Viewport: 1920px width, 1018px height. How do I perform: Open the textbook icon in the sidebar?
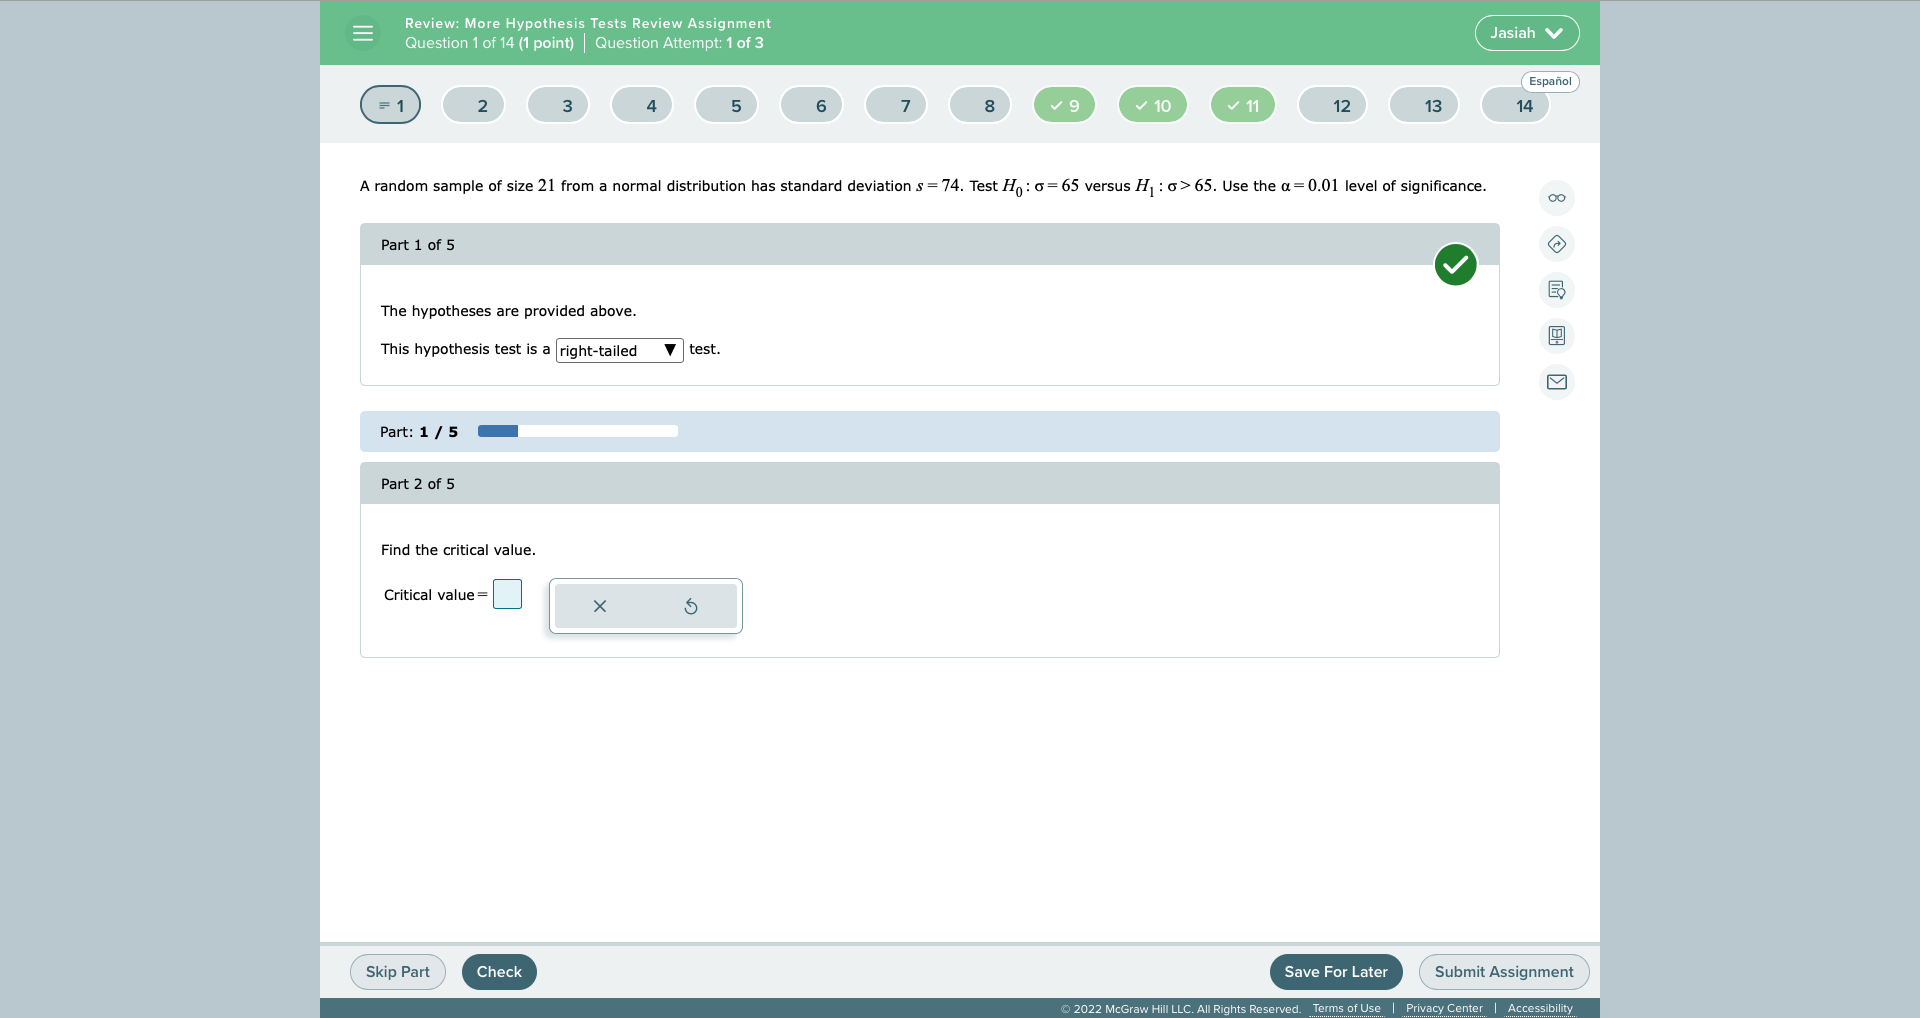coord(1556,336)
